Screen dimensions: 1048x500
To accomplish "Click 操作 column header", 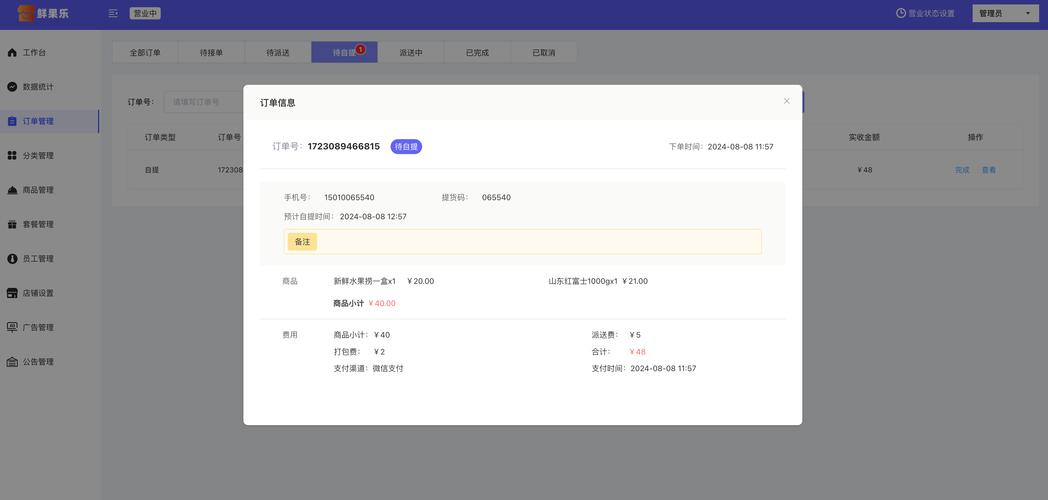I will [976, 137].
